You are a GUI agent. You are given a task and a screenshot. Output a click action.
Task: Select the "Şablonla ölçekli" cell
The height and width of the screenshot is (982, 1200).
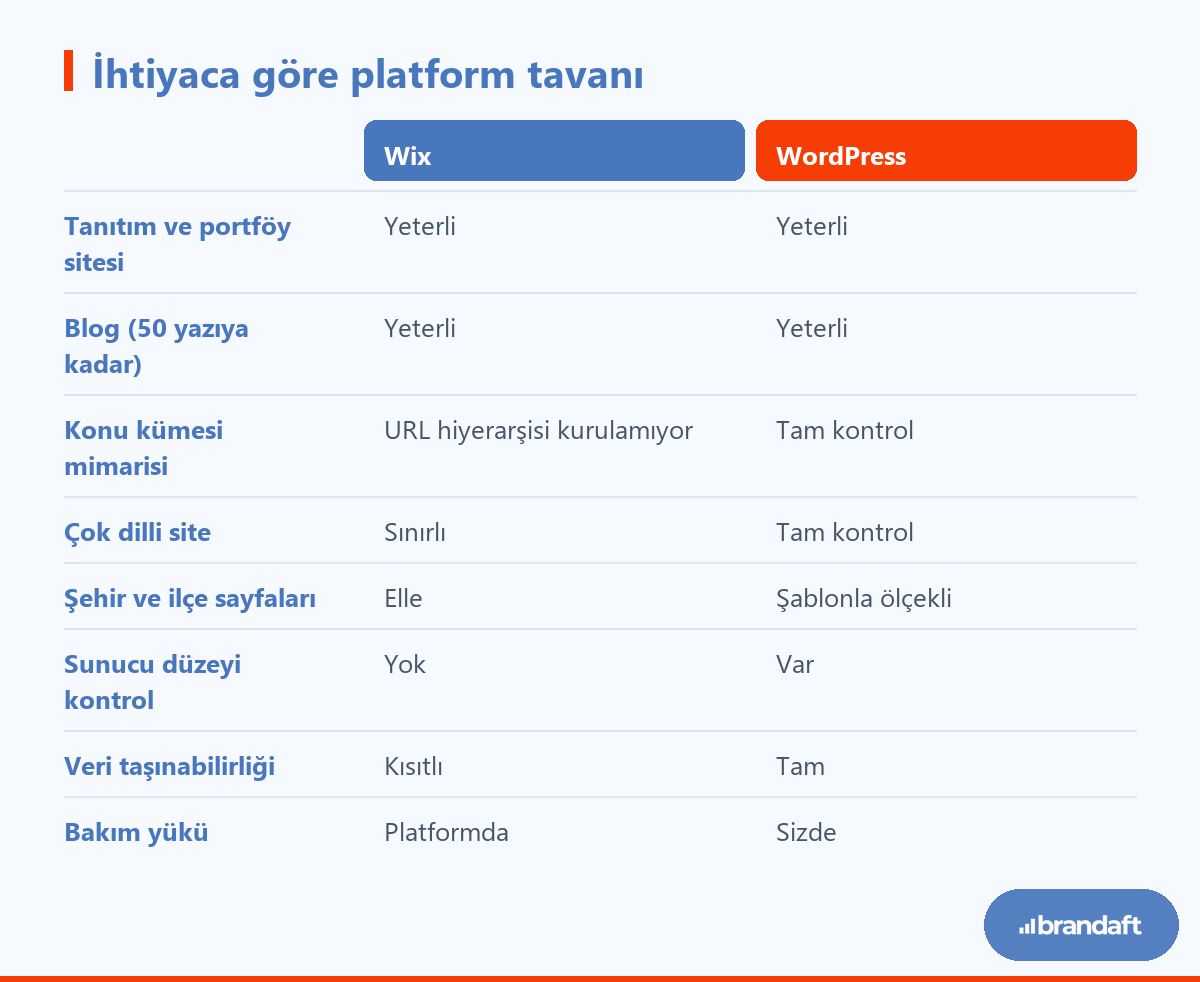click(x=864, y=599)
